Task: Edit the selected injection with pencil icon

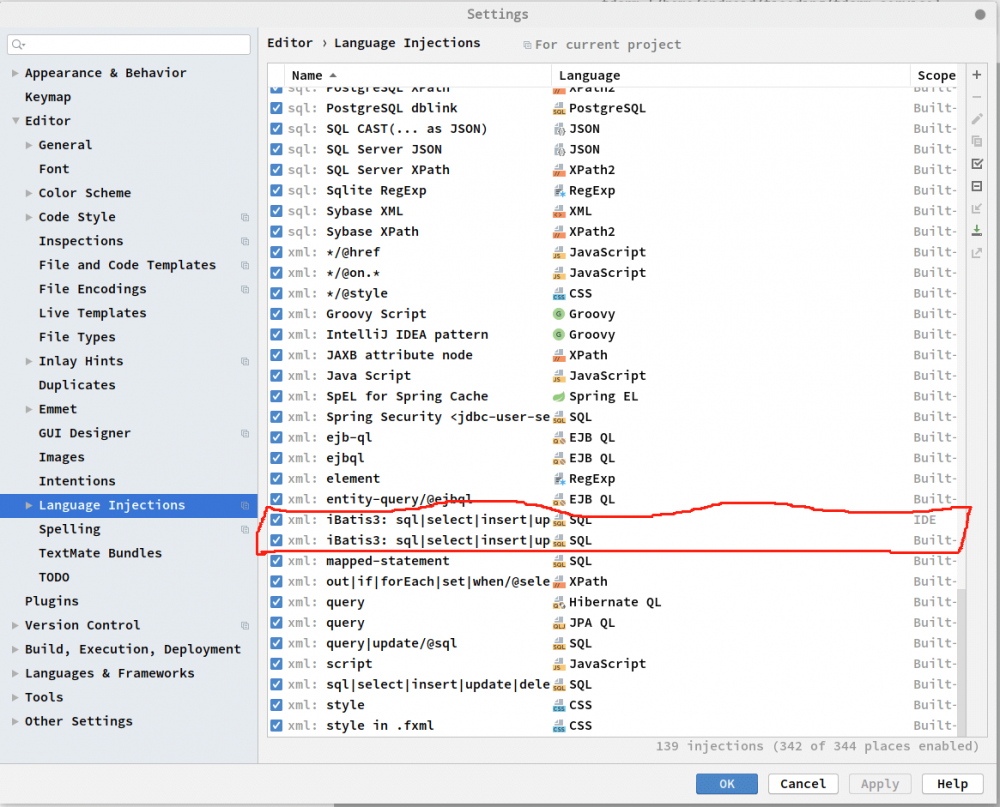Action: pyautogui.click(x=976, y=118)
